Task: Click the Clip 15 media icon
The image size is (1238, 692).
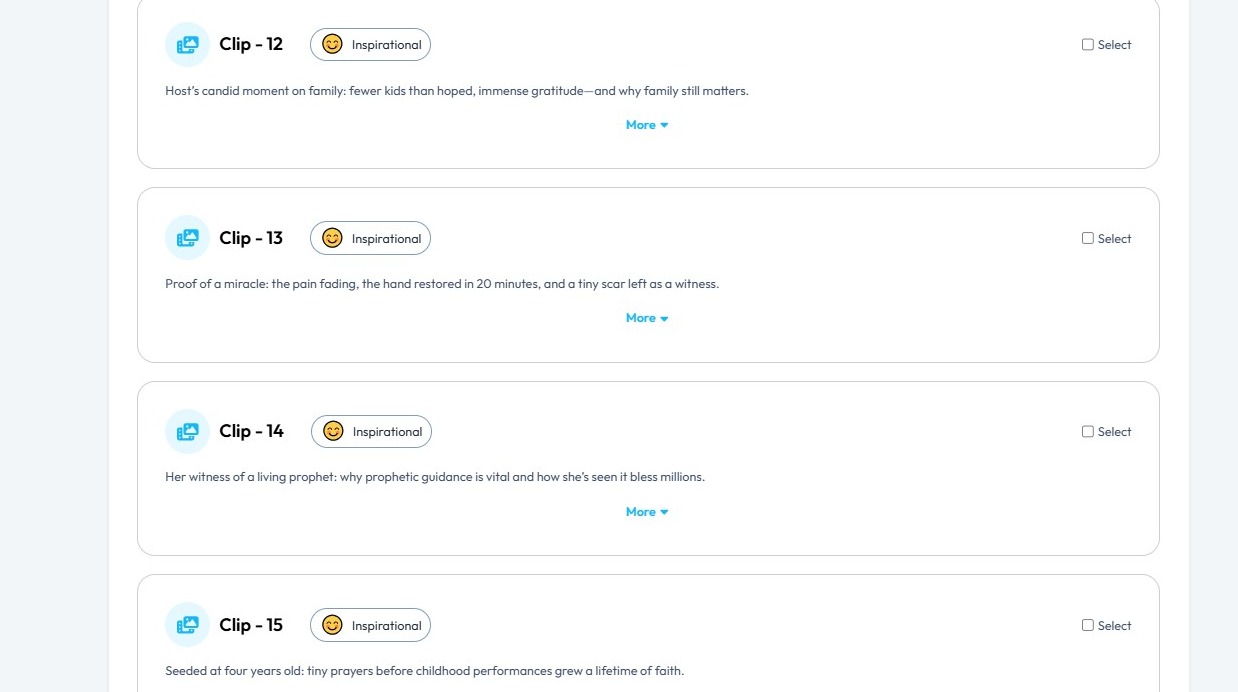Action: point(187,625)
